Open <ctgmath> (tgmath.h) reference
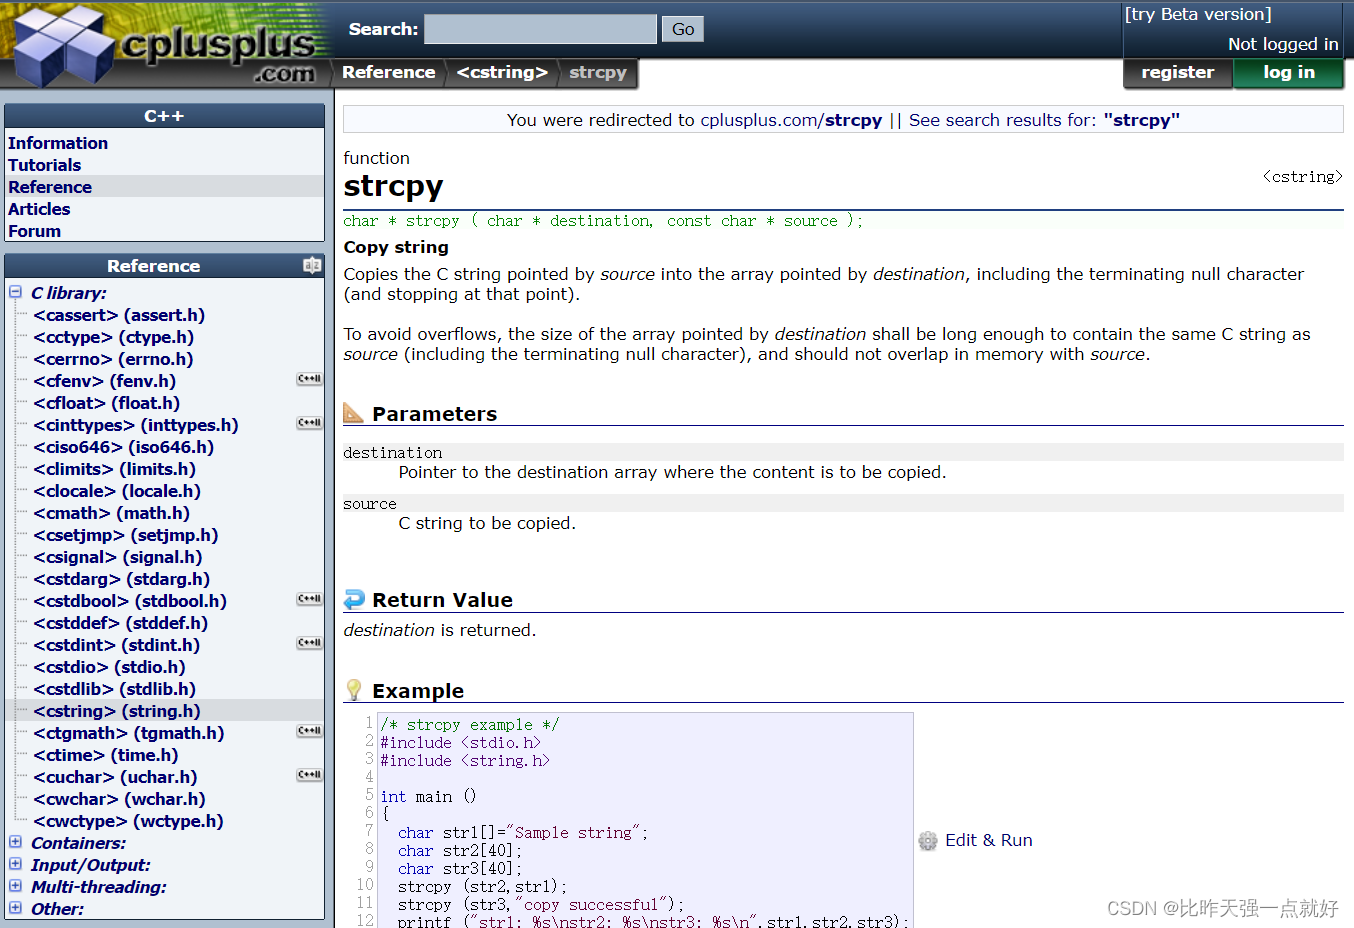 129,733
